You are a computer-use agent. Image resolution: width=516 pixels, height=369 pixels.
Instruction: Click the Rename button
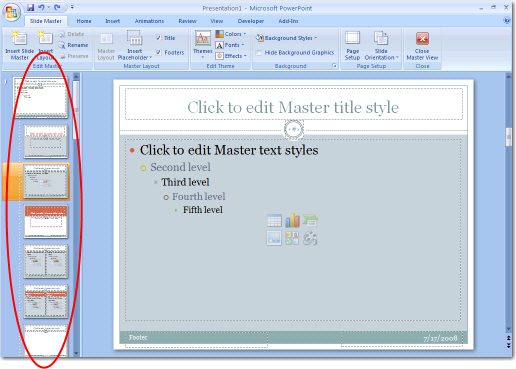[x=73, y=45]
